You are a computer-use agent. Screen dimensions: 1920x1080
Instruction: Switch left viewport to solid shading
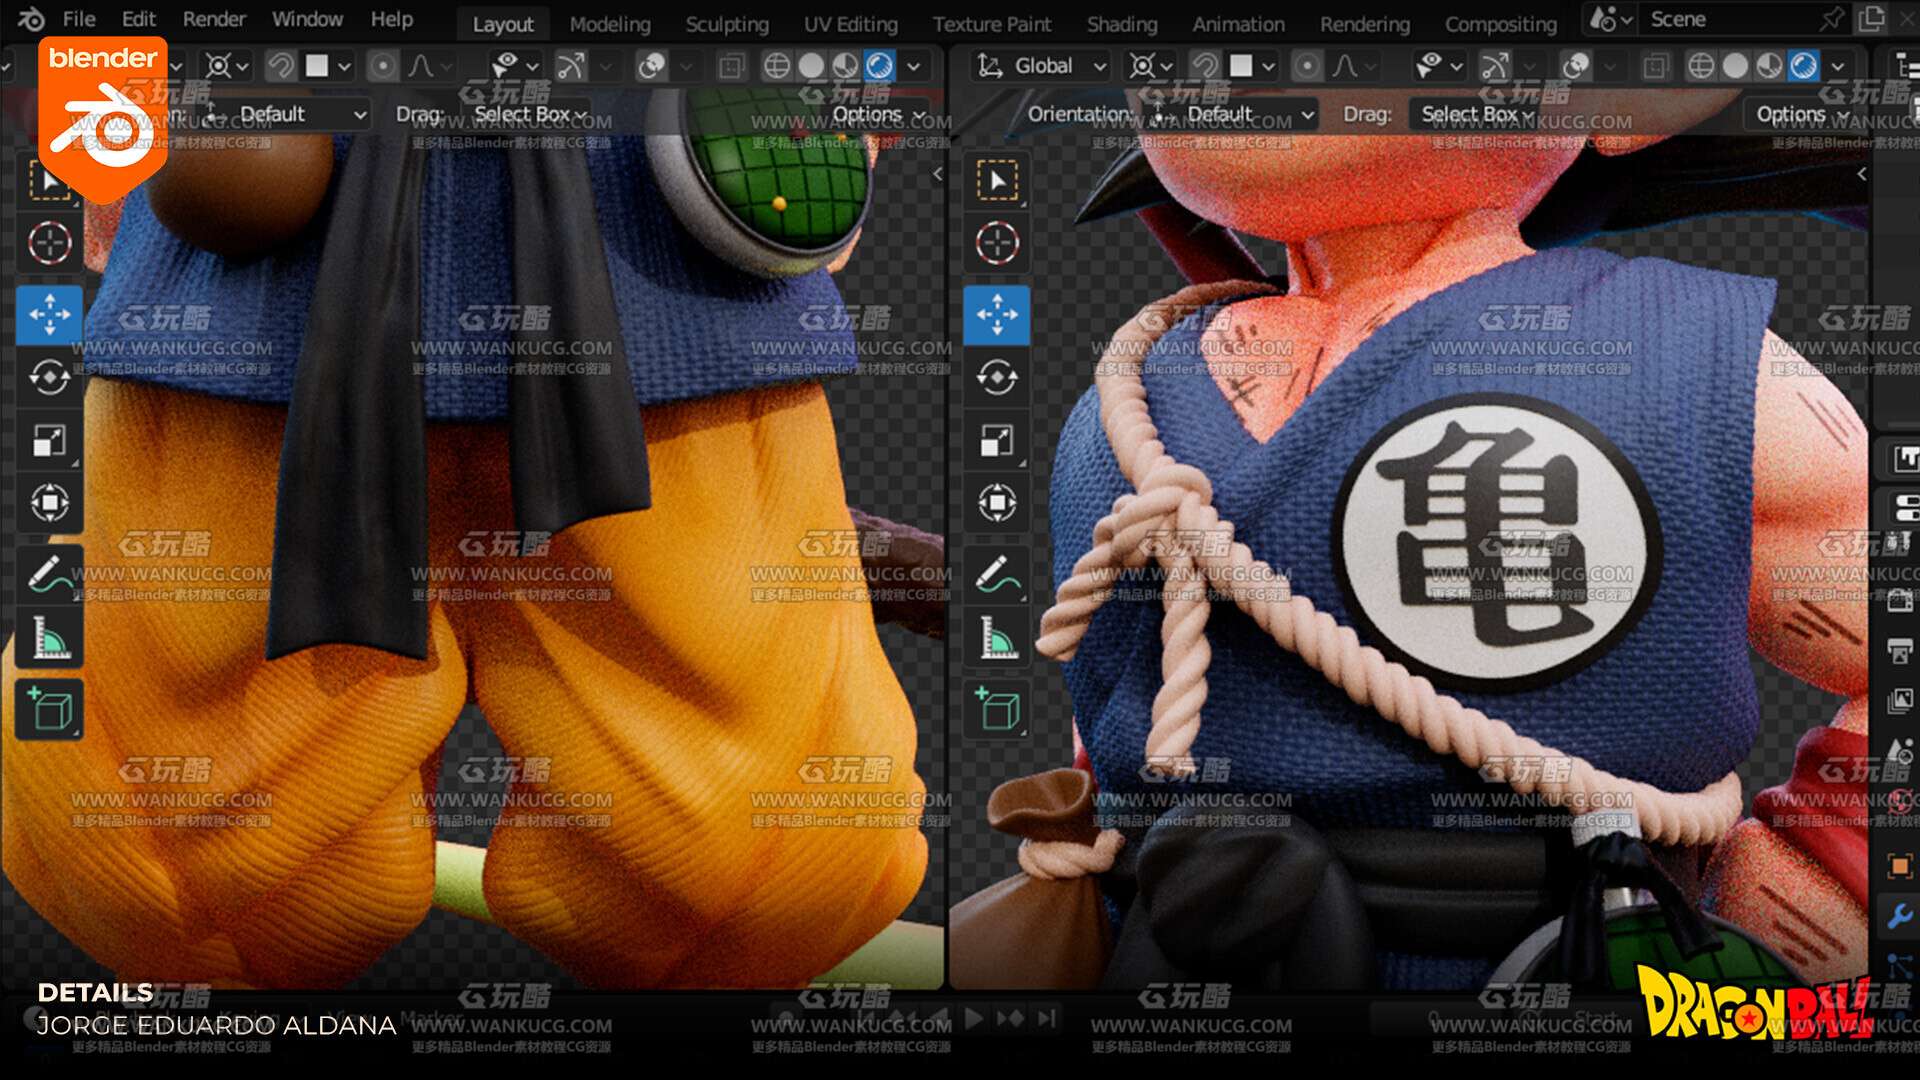[811, 66]
